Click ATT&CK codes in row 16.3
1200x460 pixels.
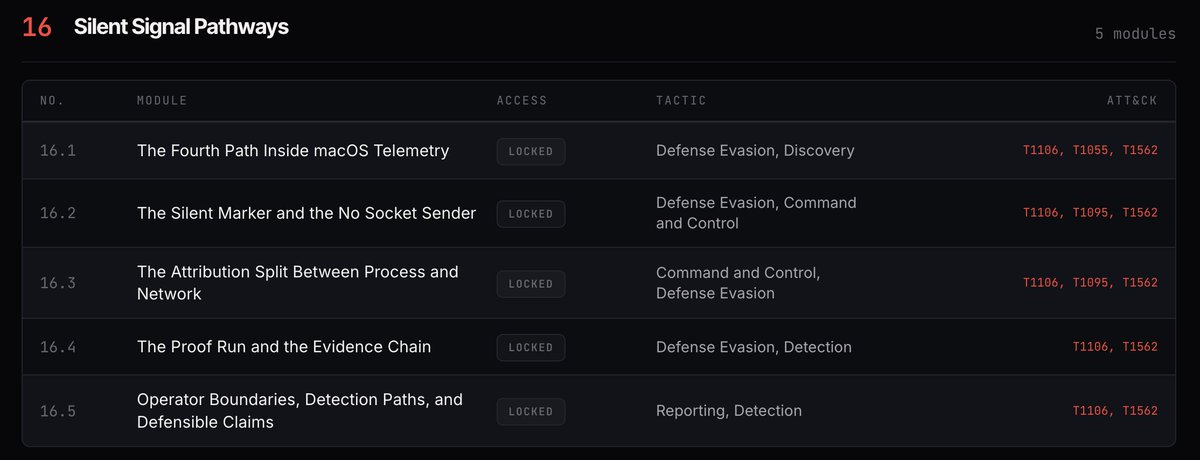coord(1090,283)
